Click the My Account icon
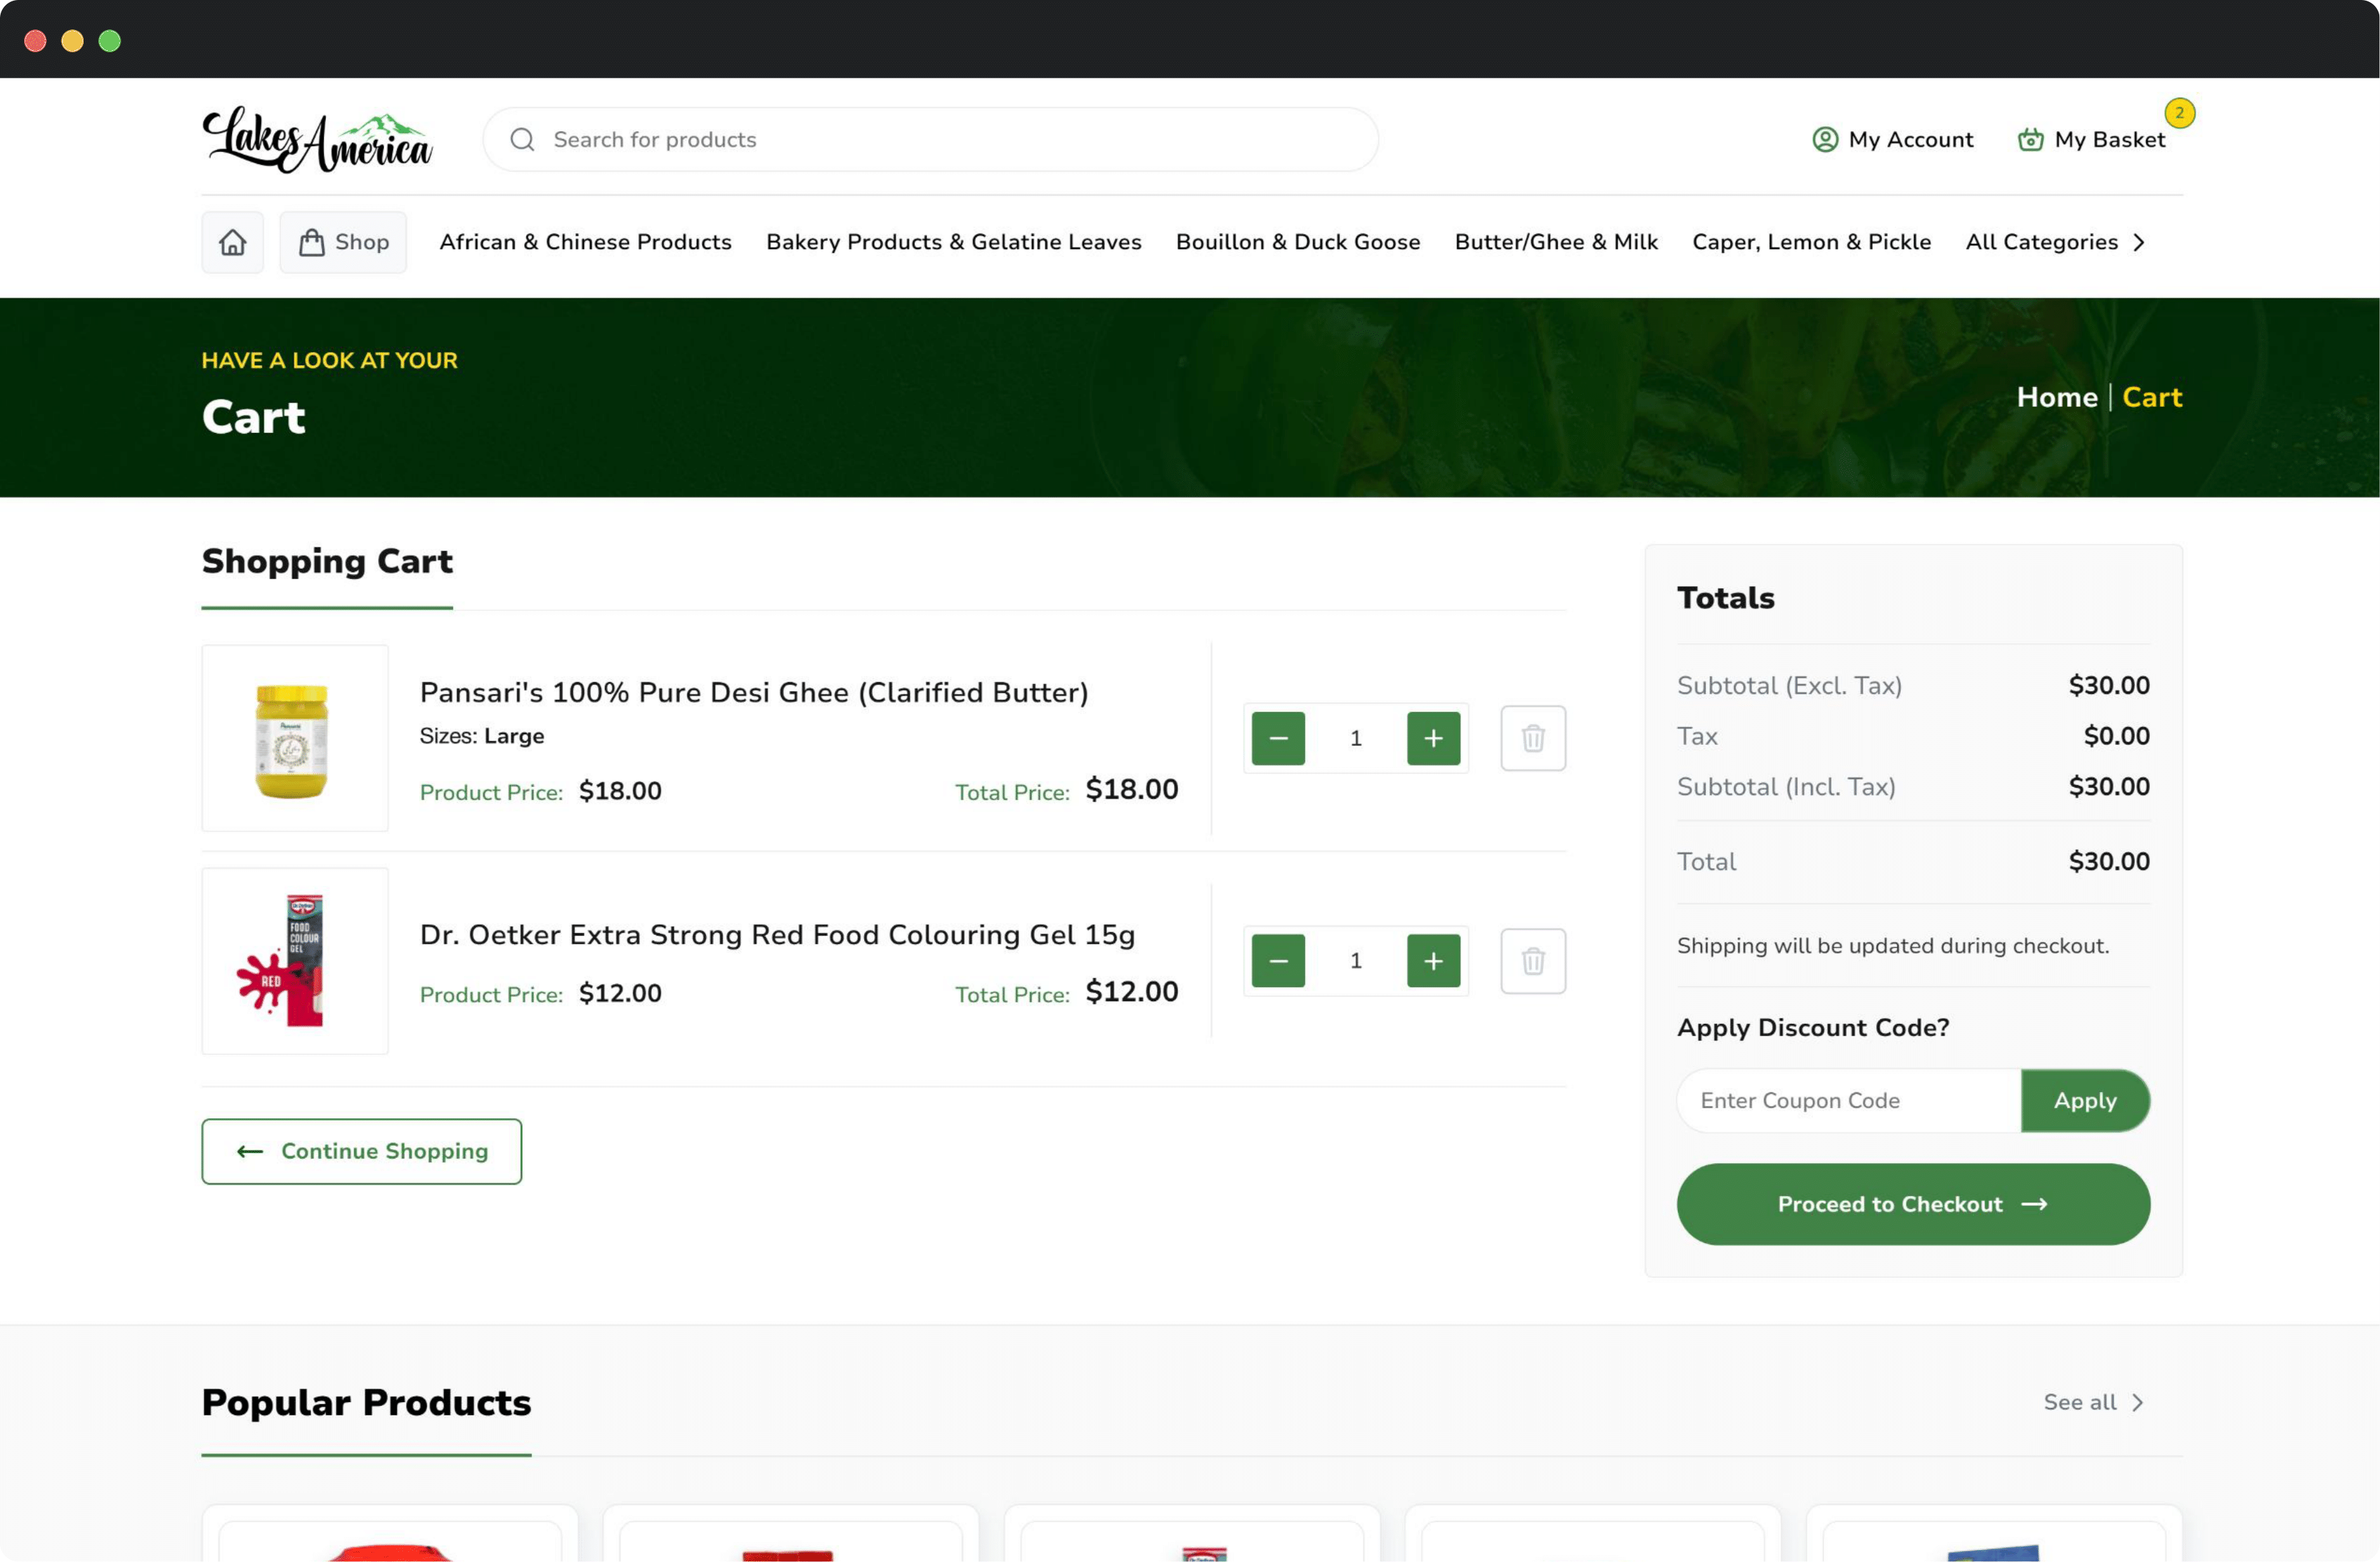The image size is (2380, 1562). [x=1826, y=139]
